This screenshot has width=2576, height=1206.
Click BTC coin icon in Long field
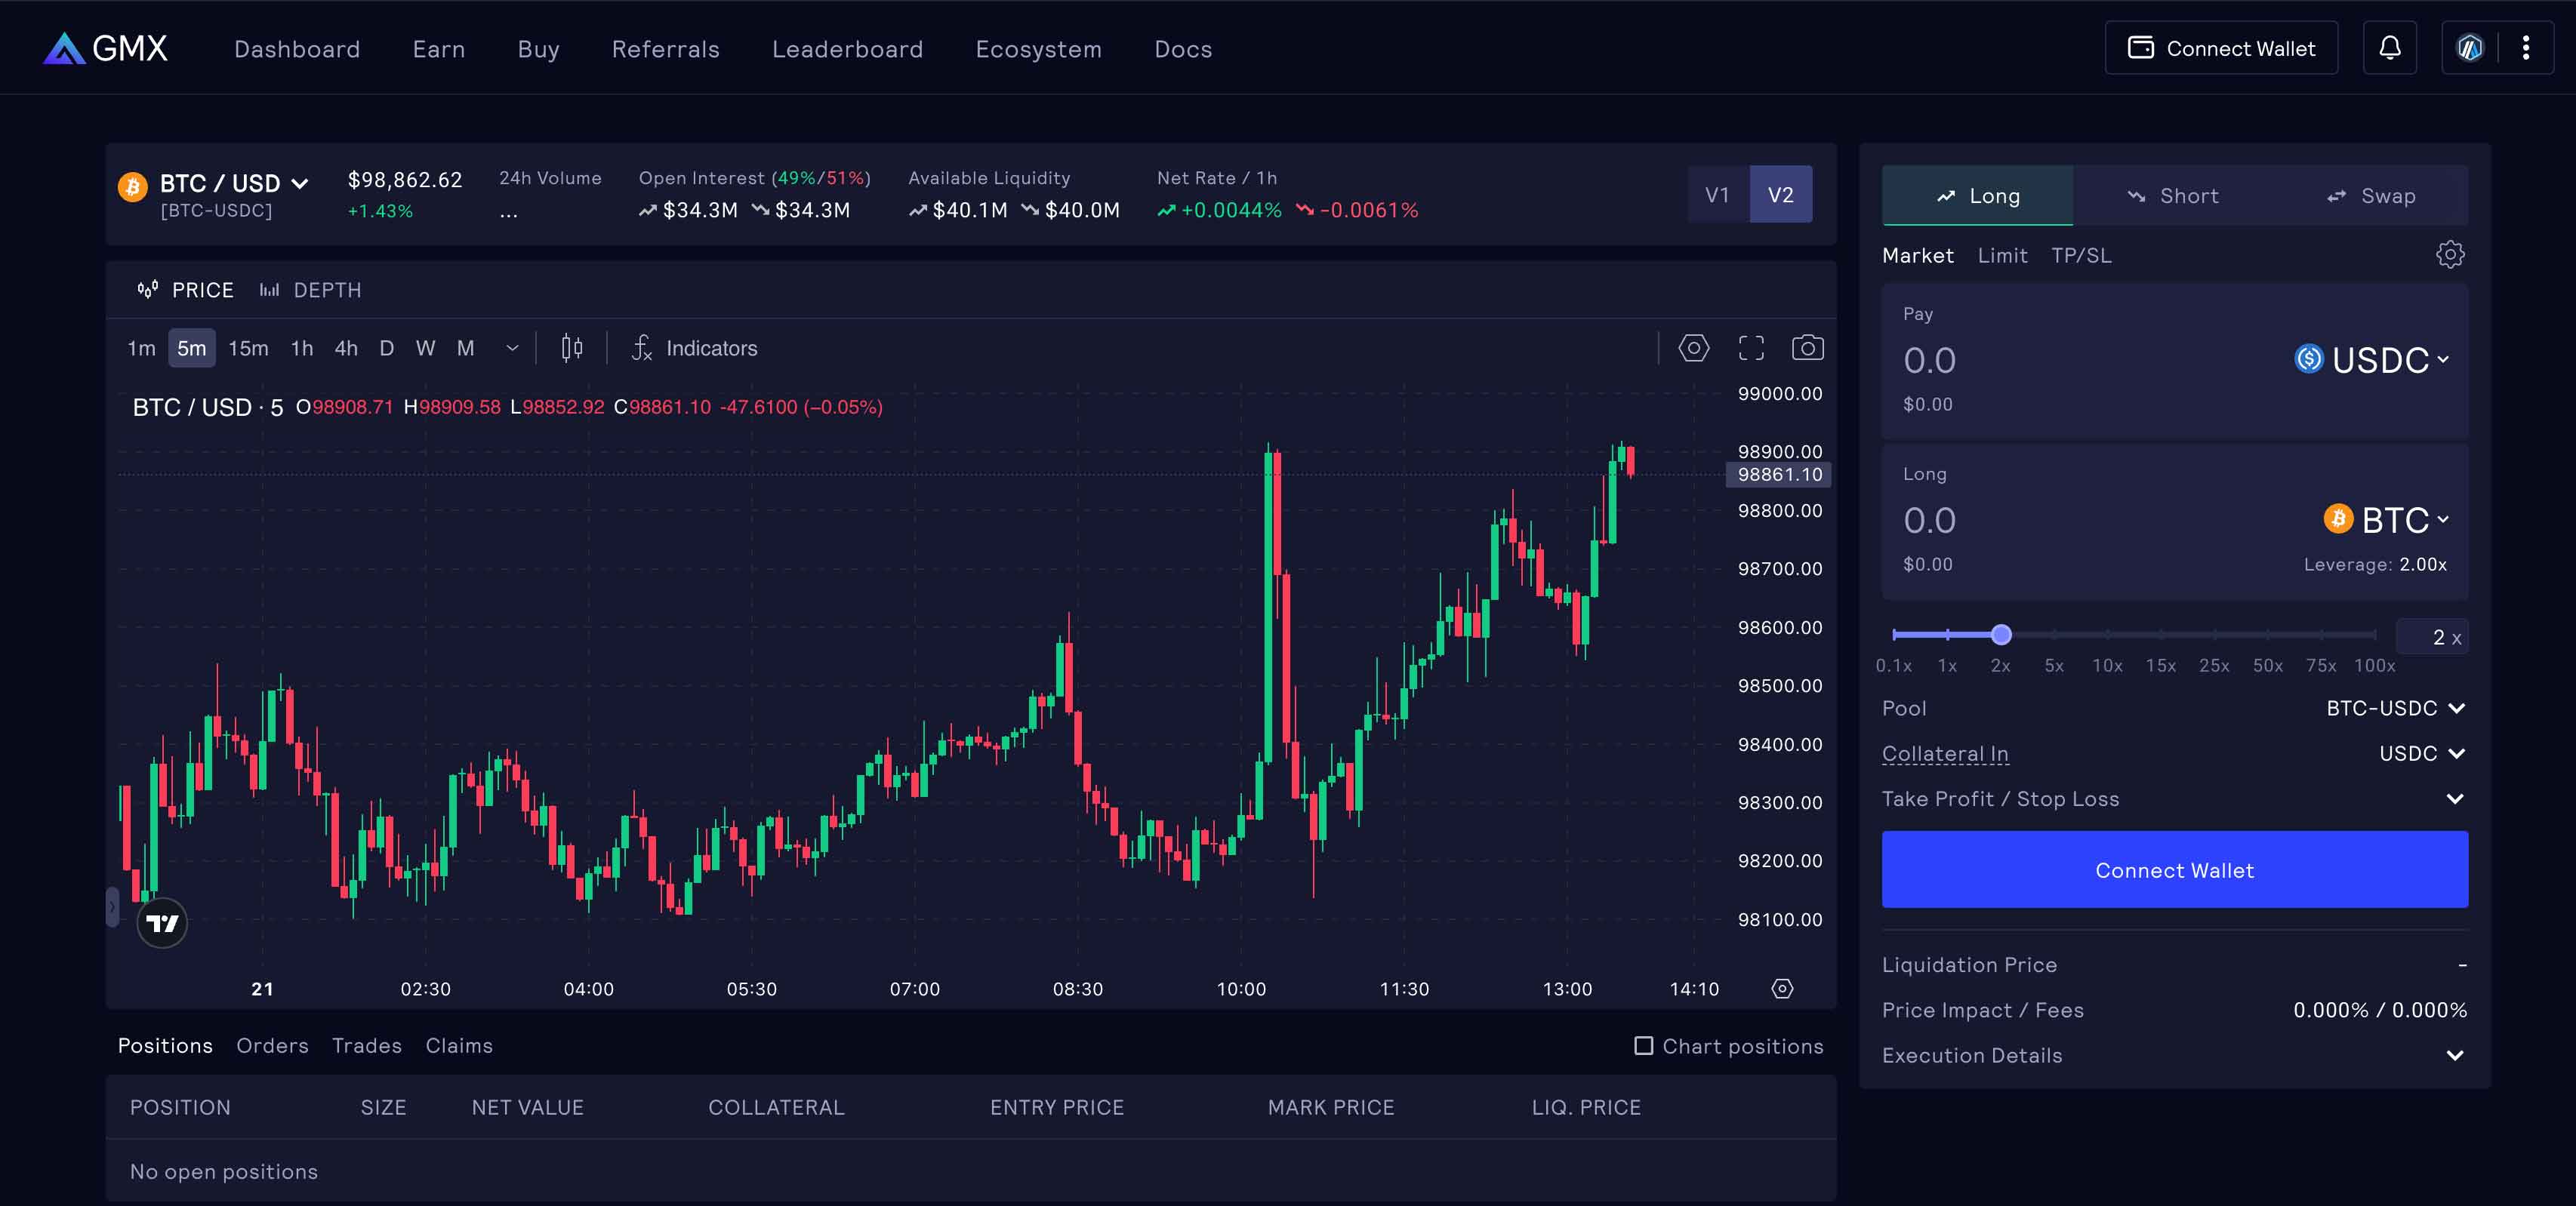2338,518
